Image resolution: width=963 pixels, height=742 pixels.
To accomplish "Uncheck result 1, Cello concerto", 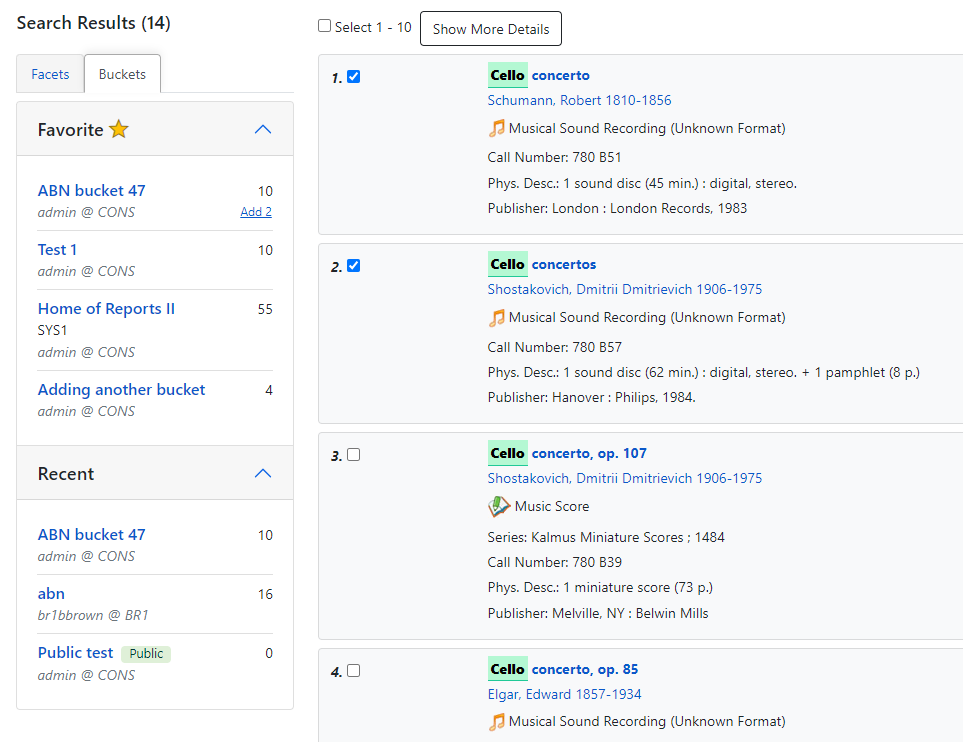I will coord(353,75).
